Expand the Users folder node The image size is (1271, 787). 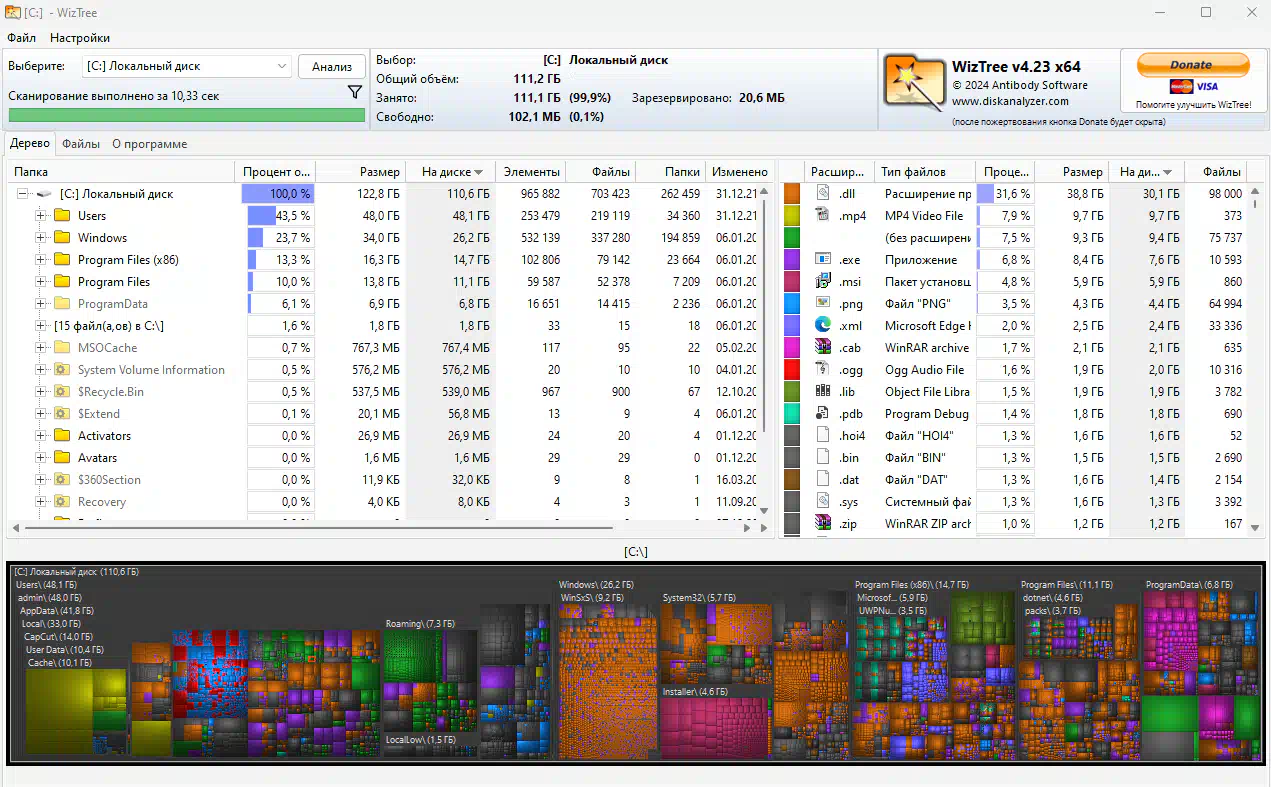coord(41,216)
